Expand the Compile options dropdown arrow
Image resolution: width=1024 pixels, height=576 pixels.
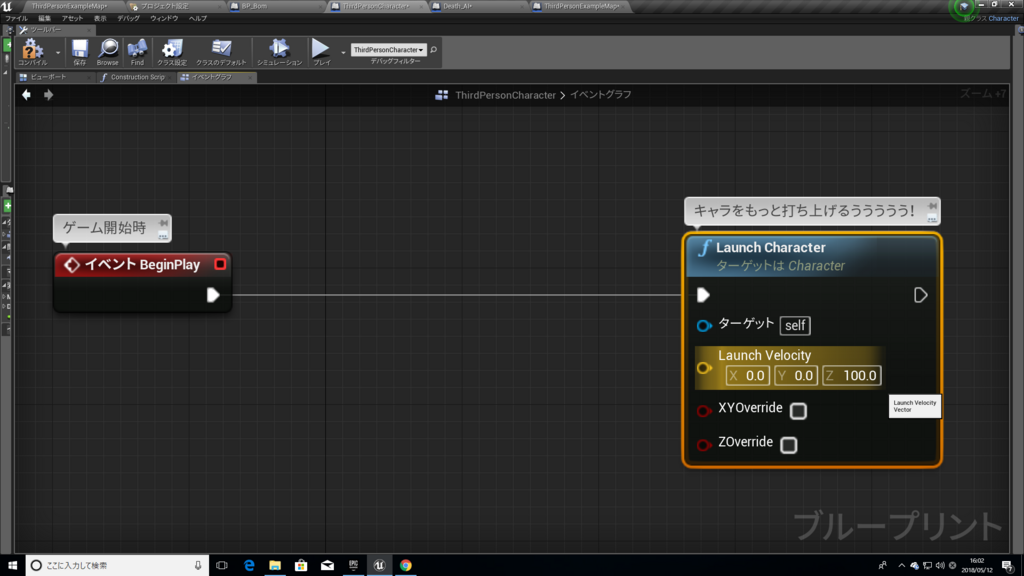click(x=57, y=52)
